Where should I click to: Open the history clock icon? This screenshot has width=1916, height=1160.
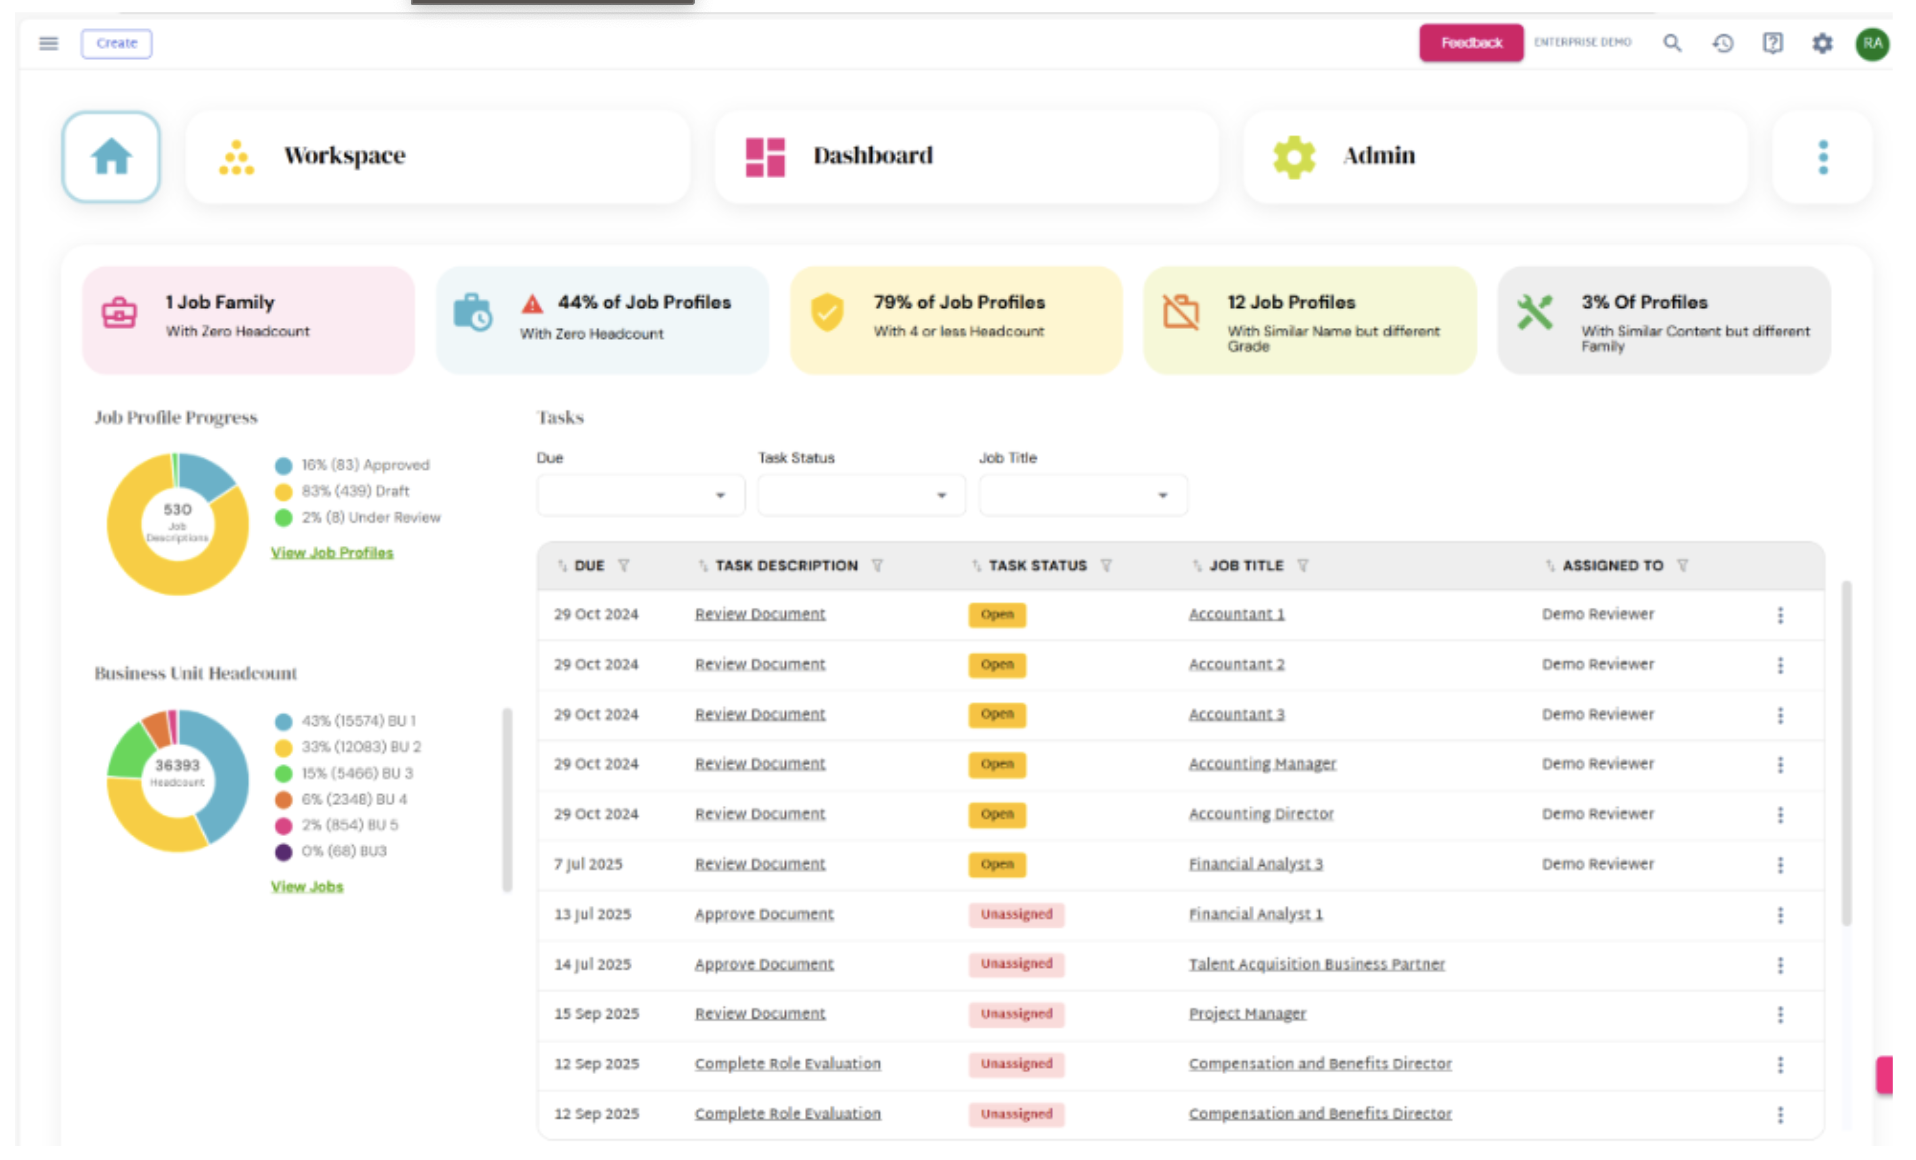(1722, 43)
